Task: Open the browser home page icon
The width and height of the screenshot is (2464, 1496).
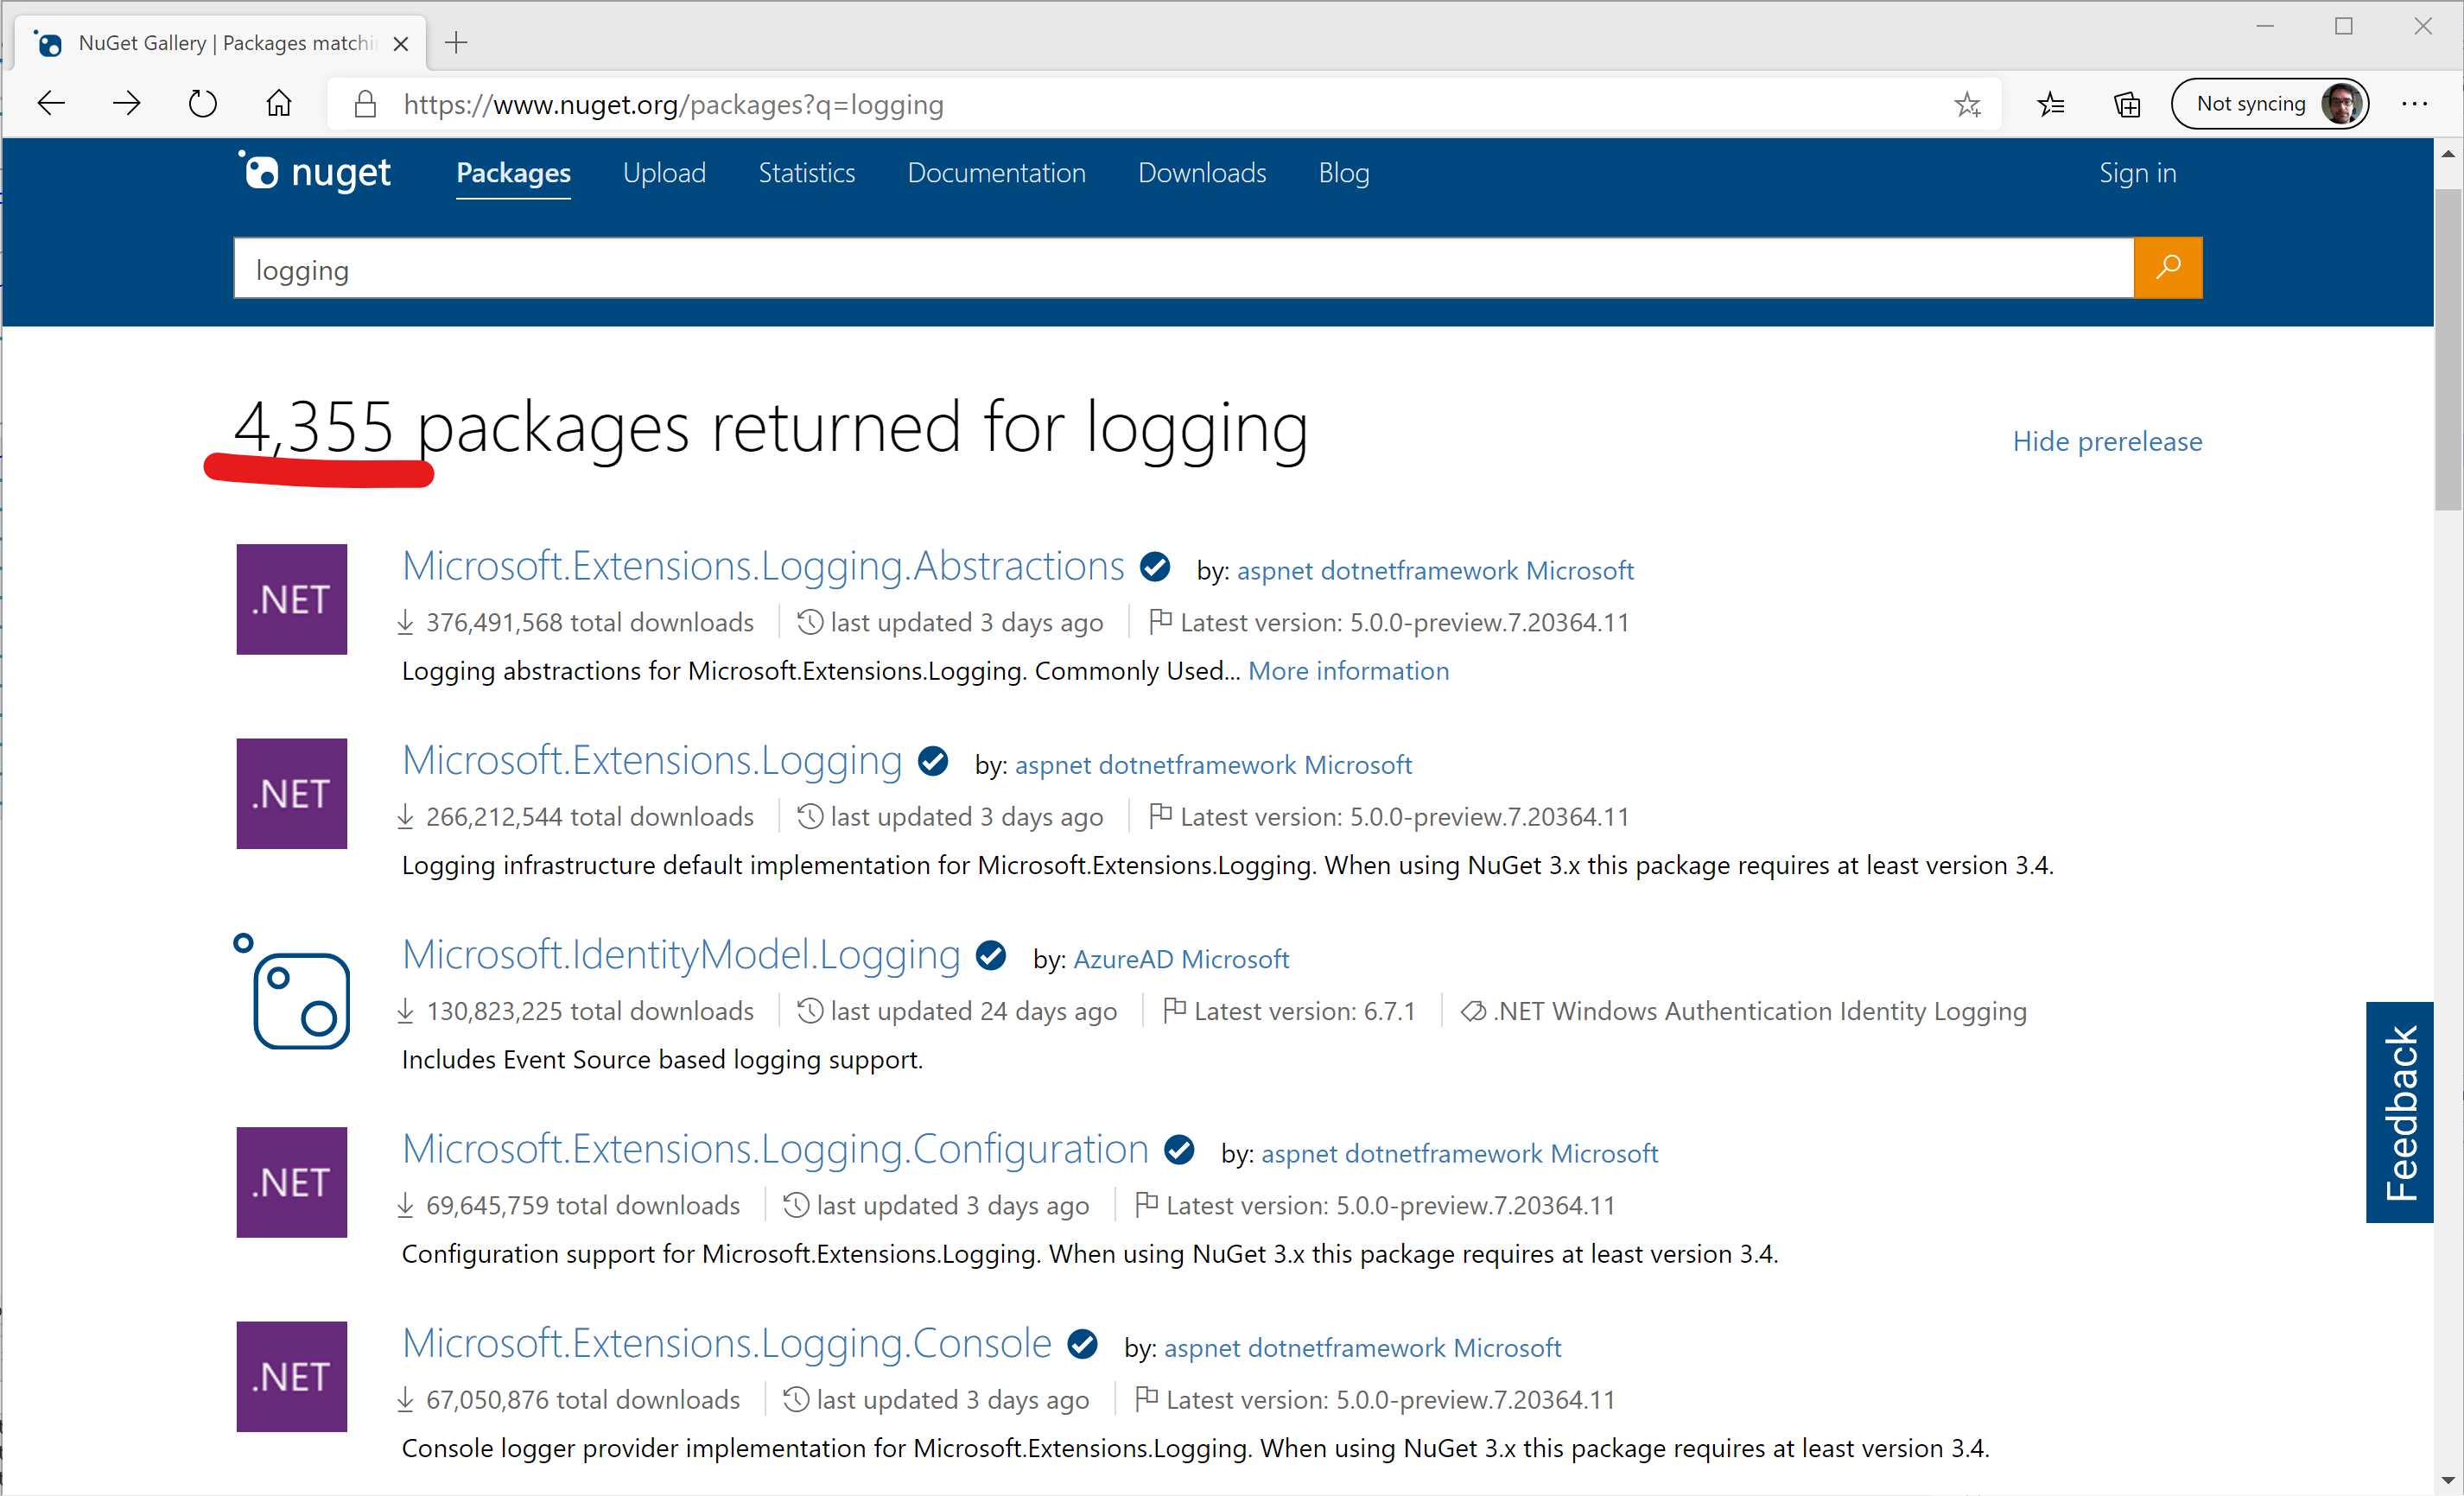Action: tap(279, 103)
